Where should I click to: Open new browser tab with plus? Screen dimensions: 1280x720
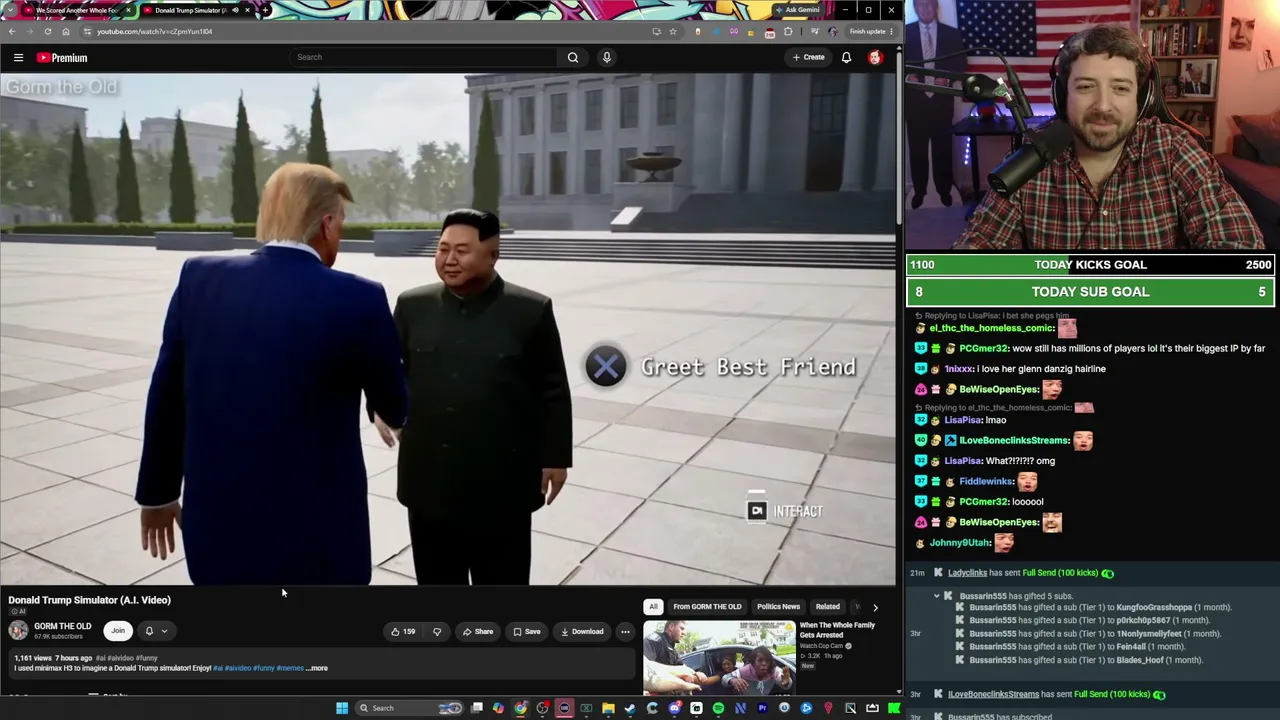pos(264,10)
